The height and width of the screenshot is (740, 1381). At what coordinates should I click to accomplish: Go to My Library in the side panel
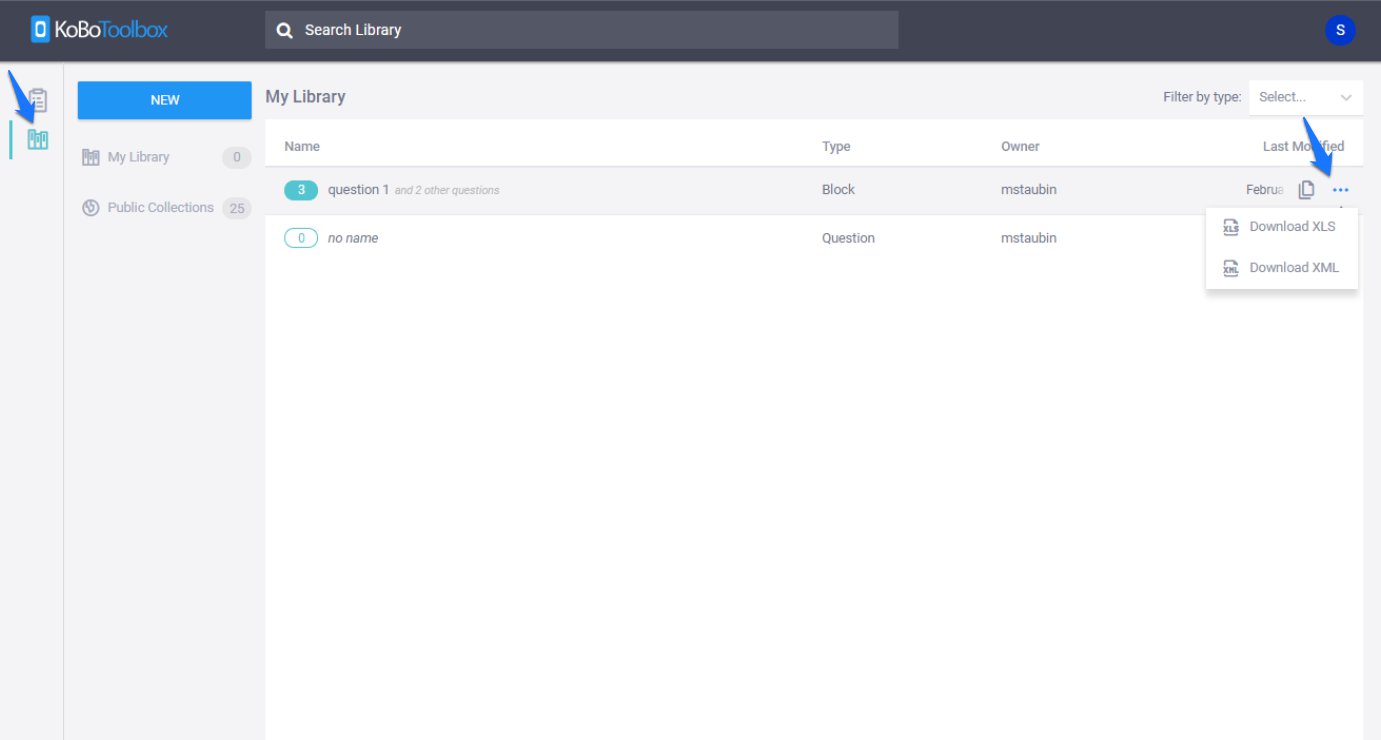[x=138, y=157]
